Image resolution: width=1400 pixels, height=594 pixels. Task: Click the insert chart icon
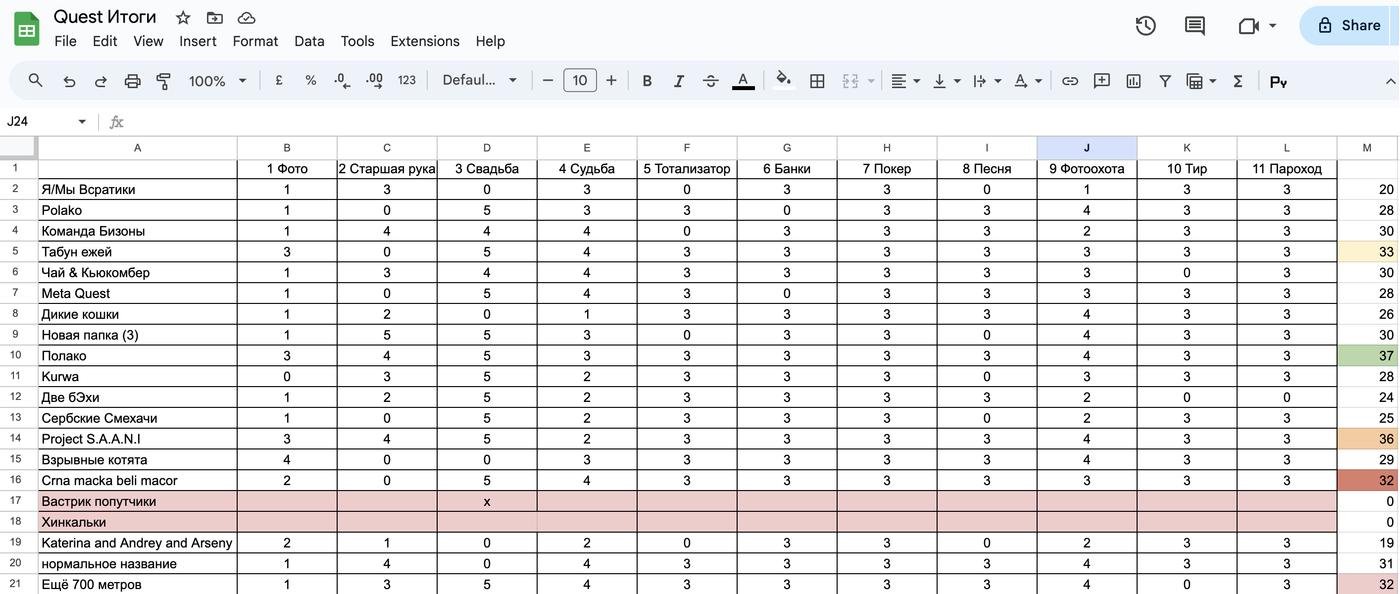pos(1133,81)
